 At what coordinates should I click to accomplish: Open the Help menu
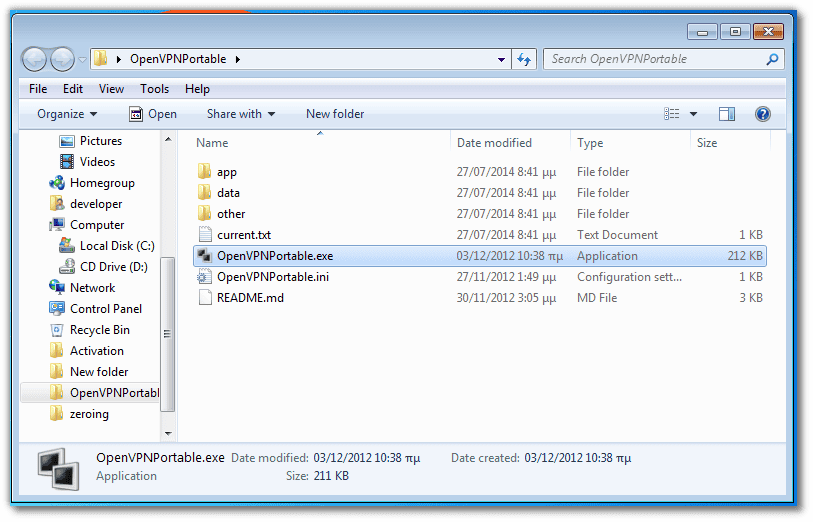pos(197,89)
